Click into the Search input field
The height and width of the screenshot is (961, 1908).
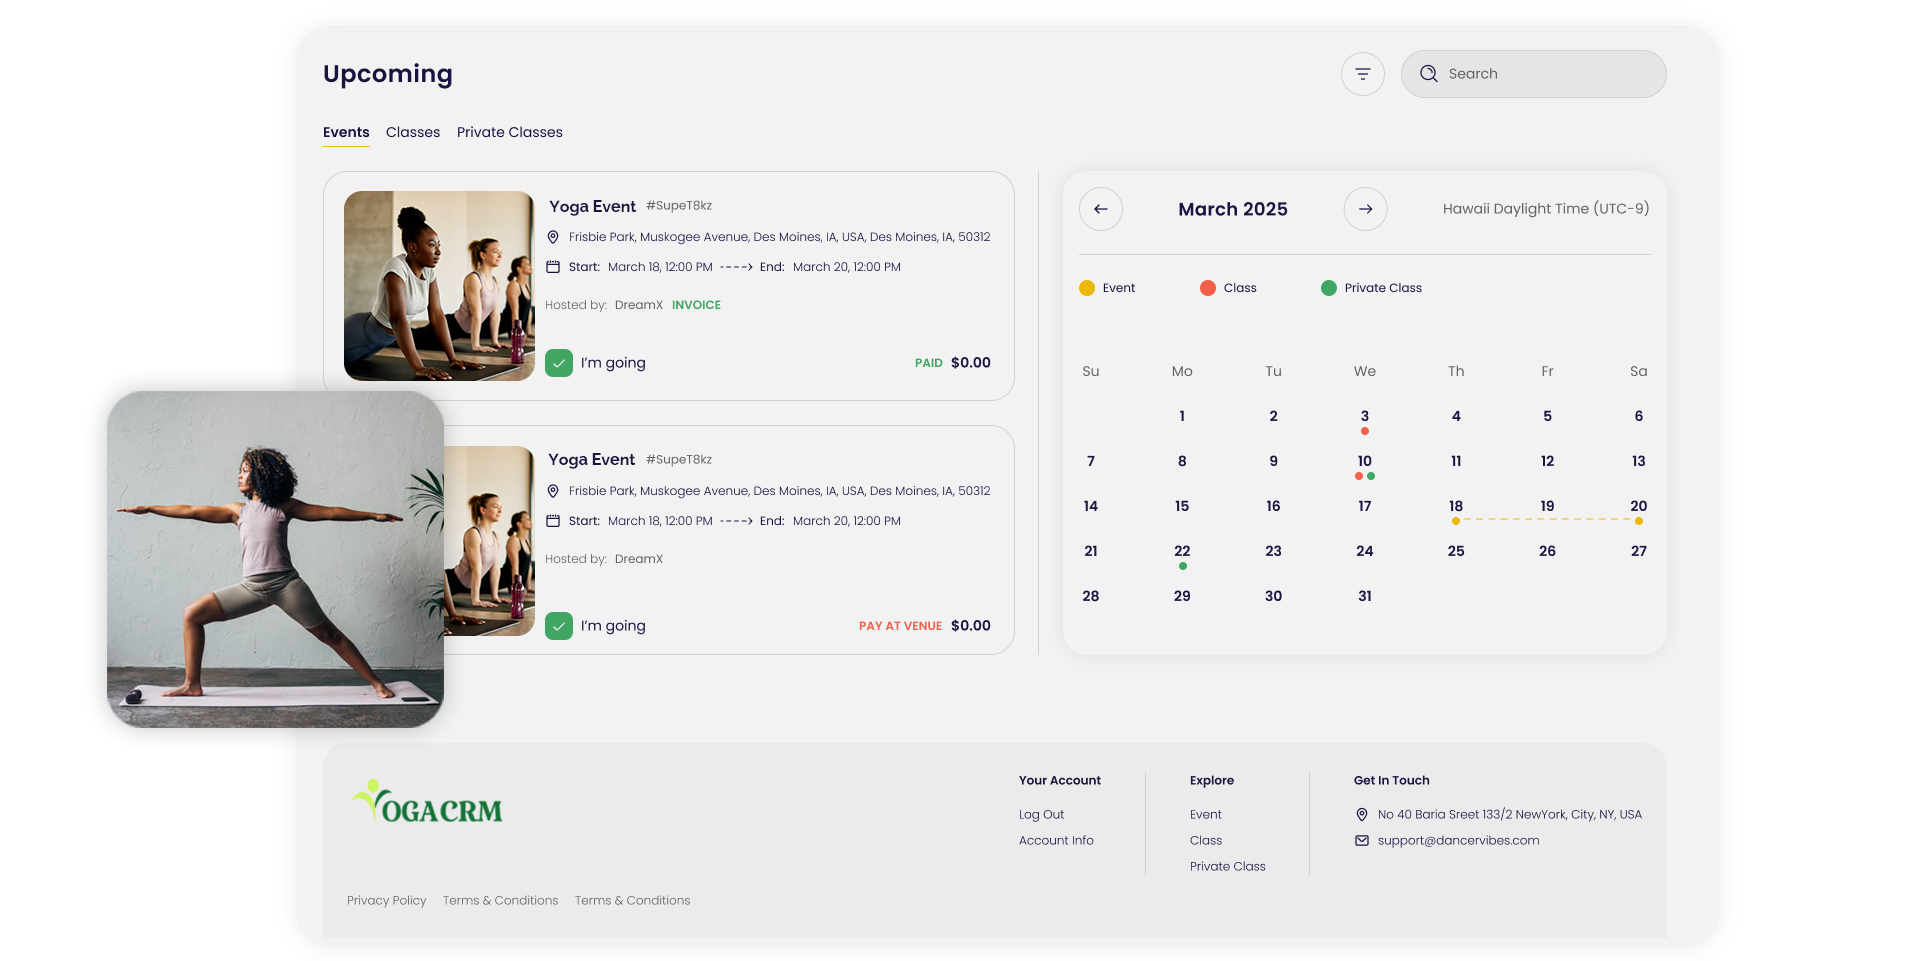[1550, 74]
